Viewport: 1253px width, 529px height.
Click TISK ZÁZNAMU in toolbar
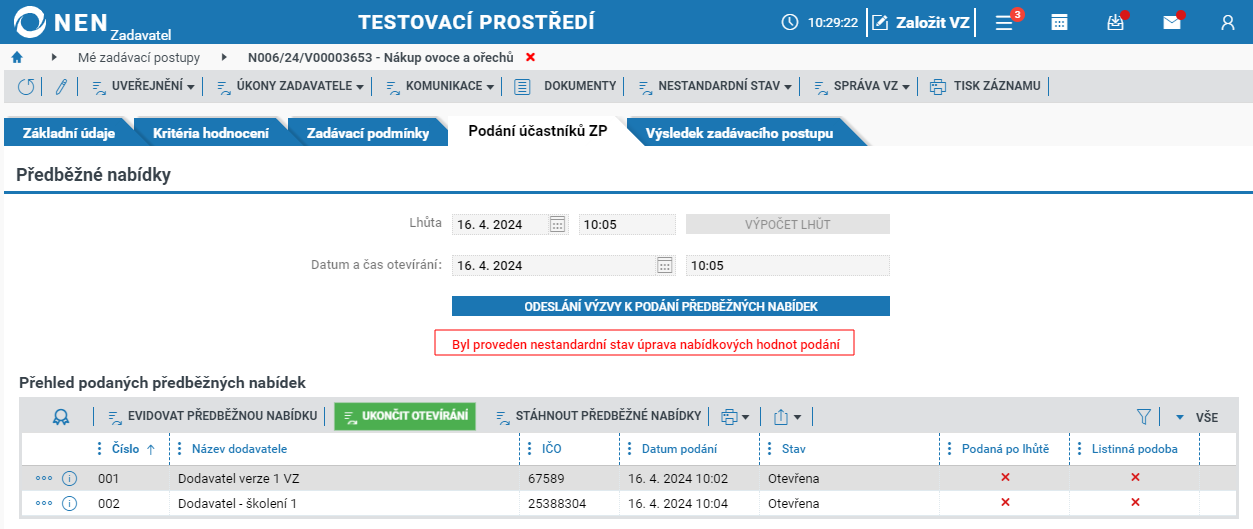tap(985, 87)
